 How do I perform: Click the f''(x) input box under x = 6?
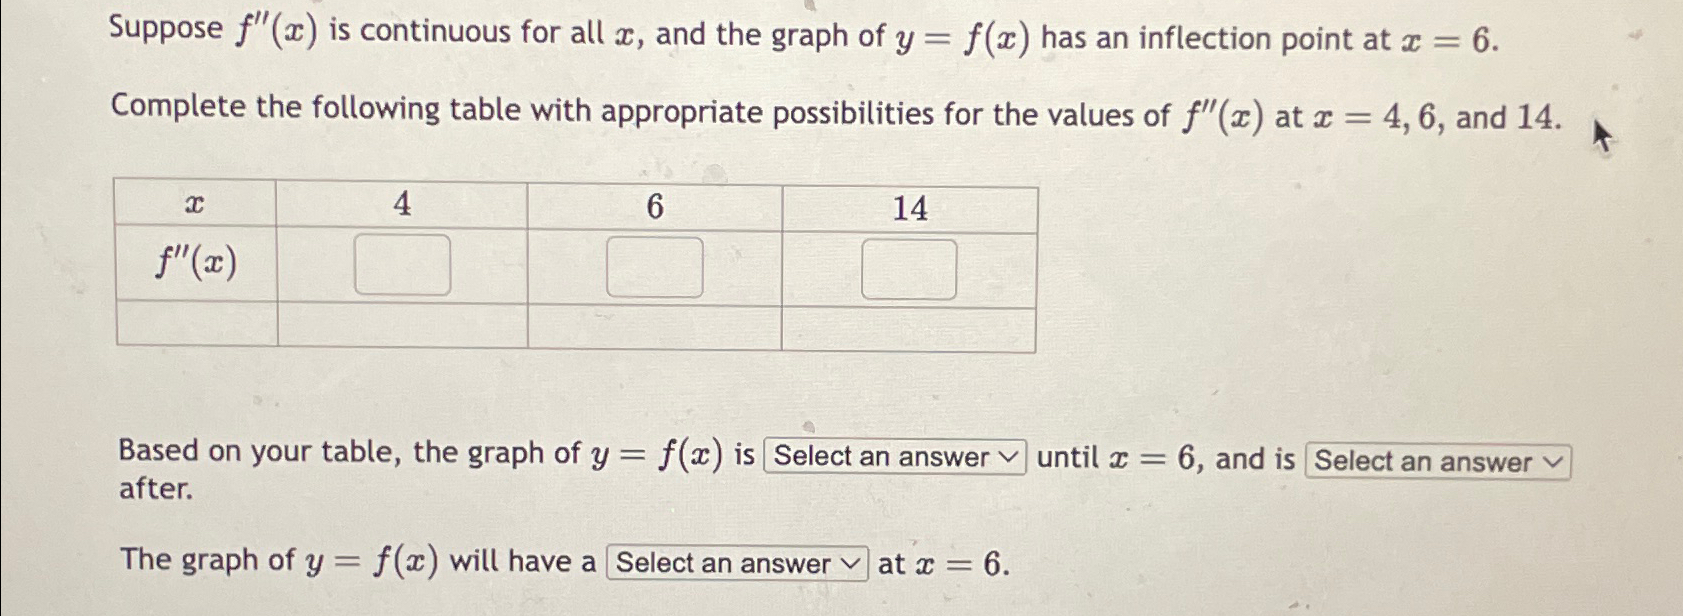(x=656, y=266)
